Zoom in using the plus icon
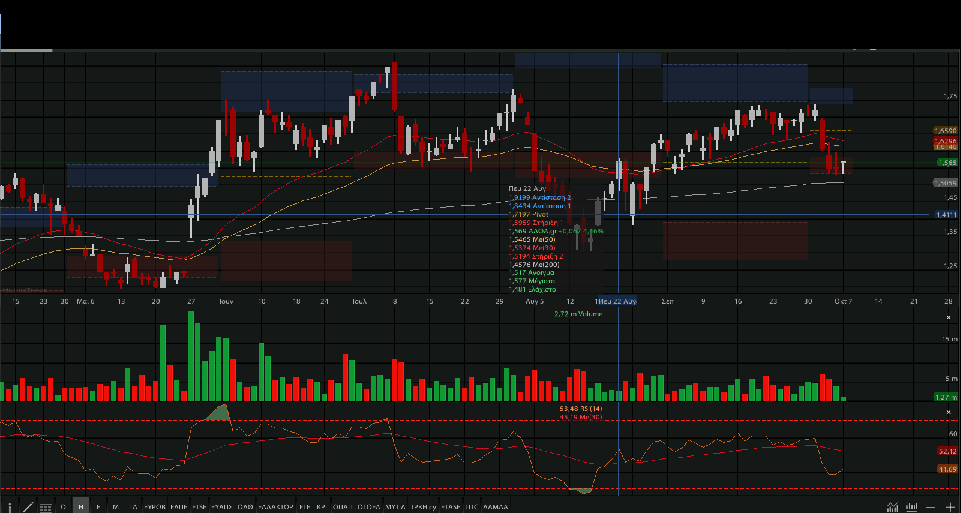 [x=951, y=507]
